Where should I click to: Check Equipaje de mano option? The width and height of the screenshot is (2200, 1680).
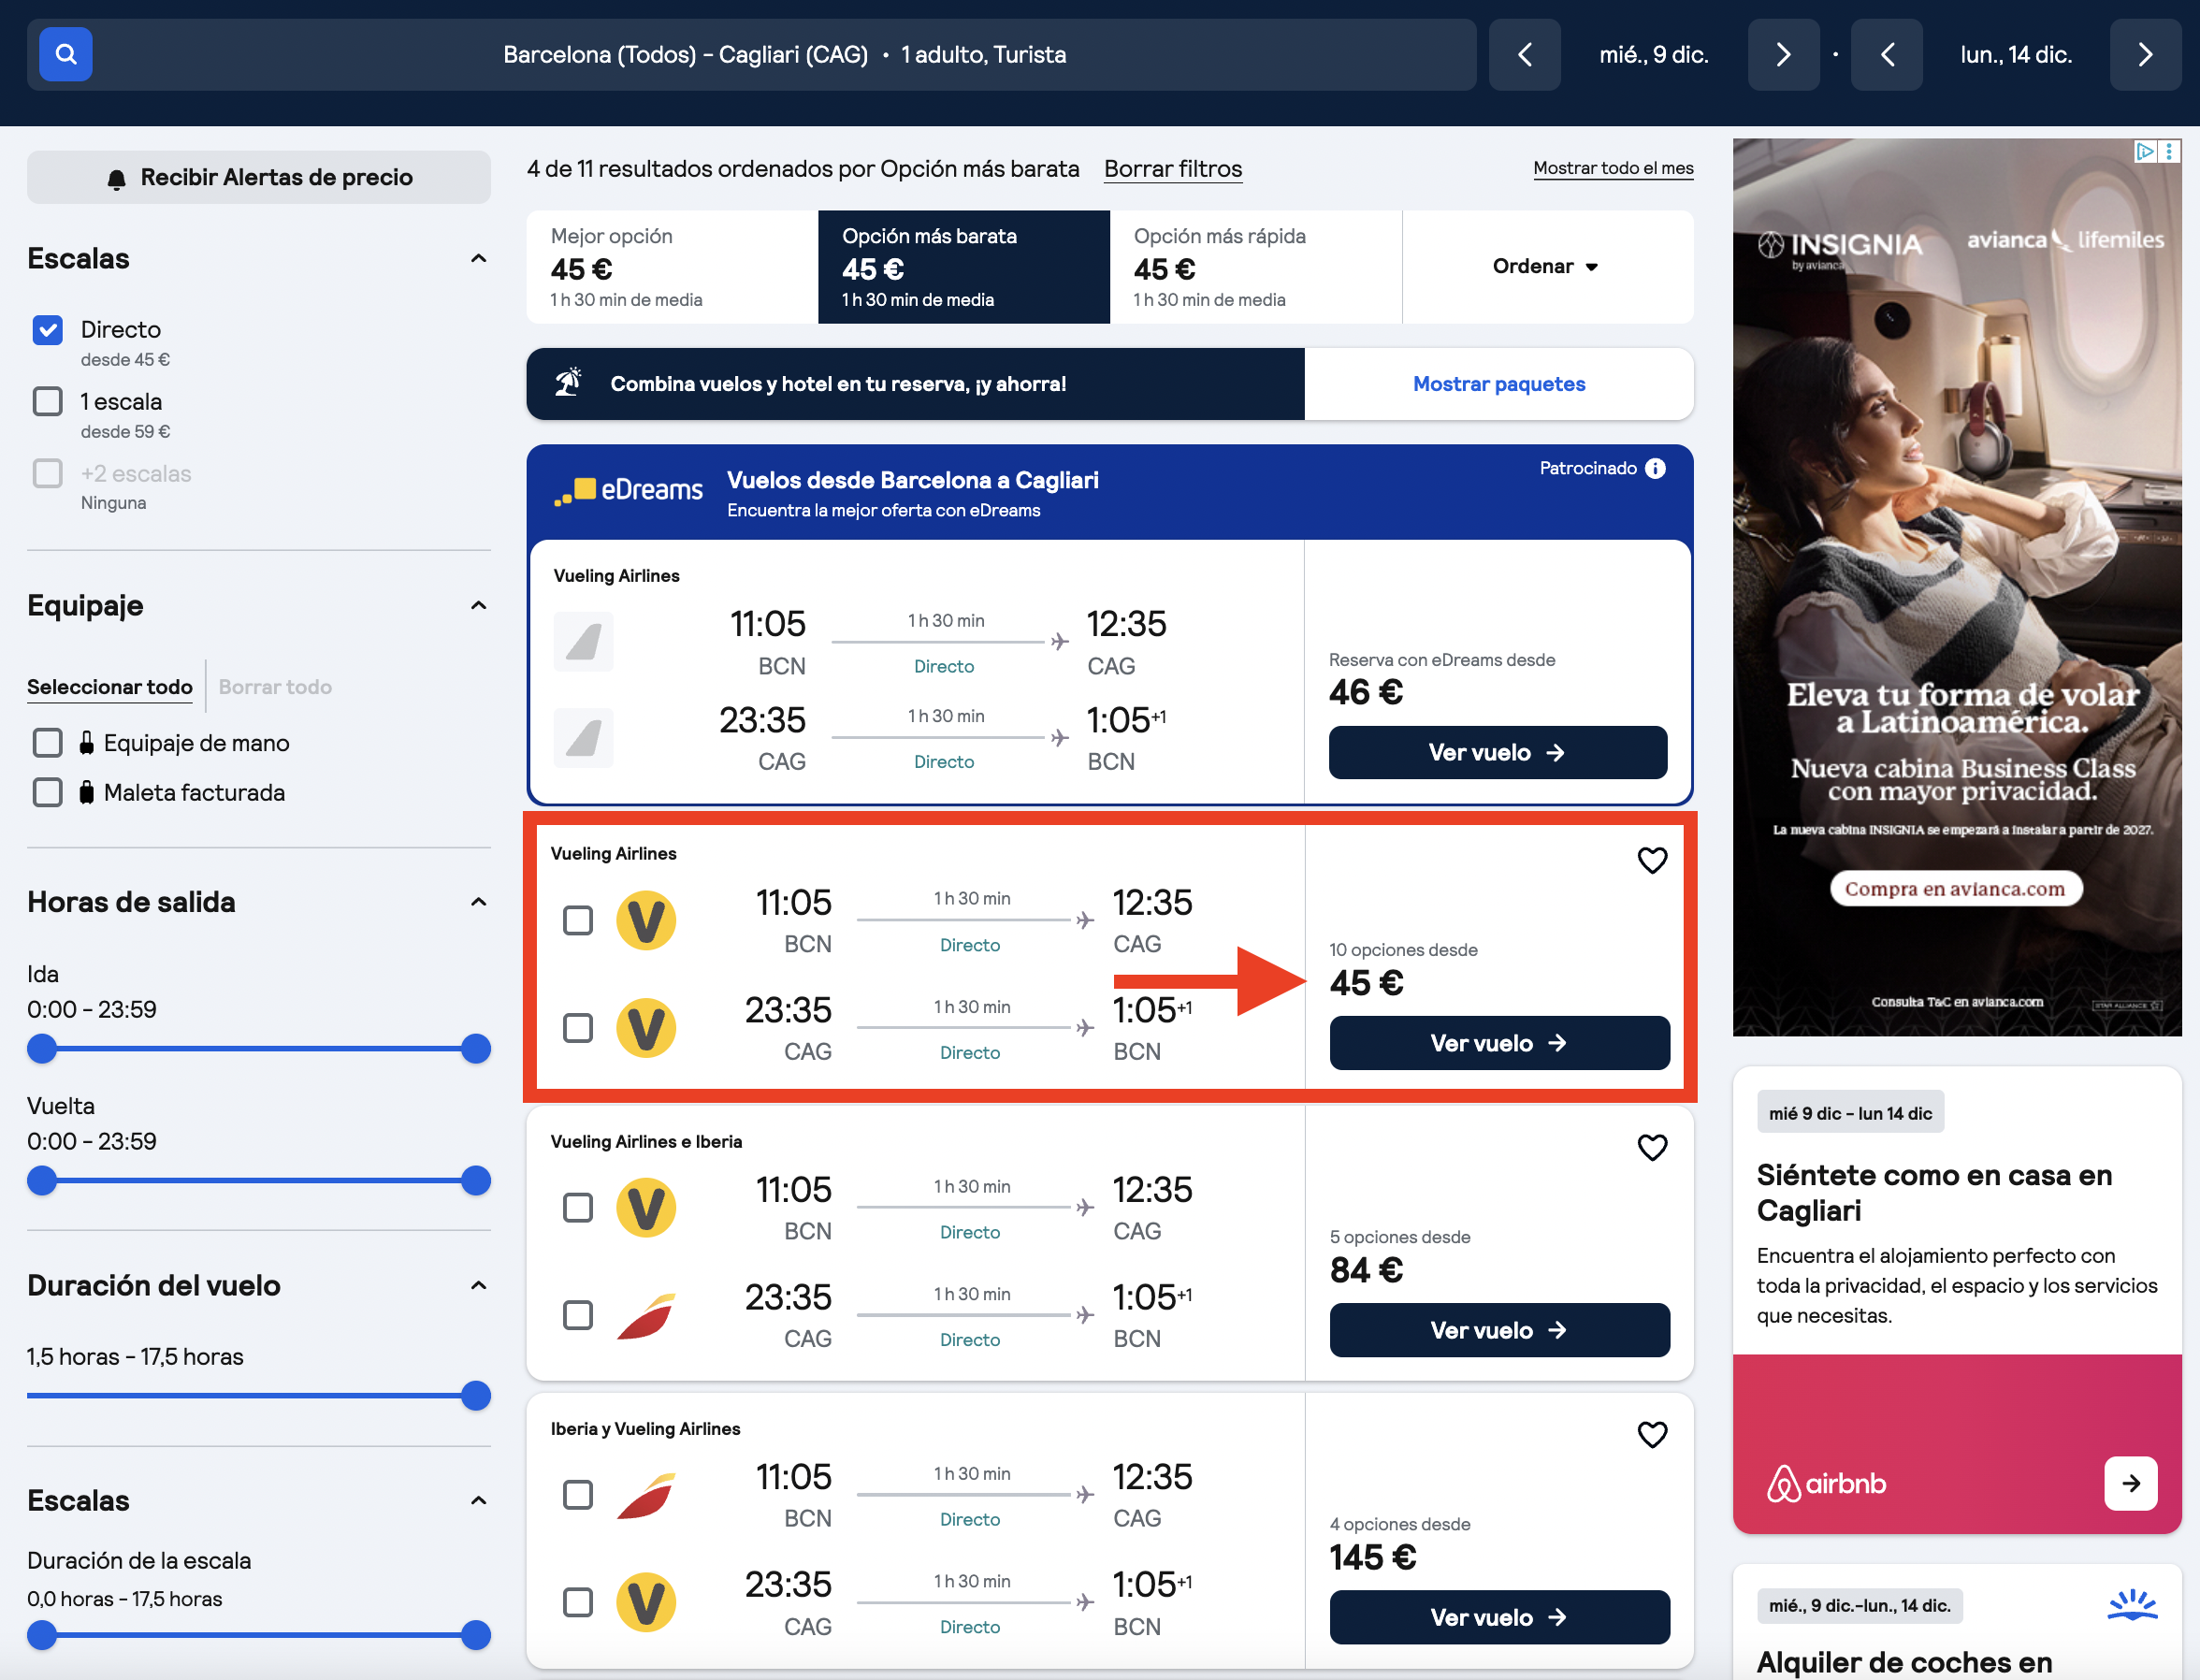[48, 743]
